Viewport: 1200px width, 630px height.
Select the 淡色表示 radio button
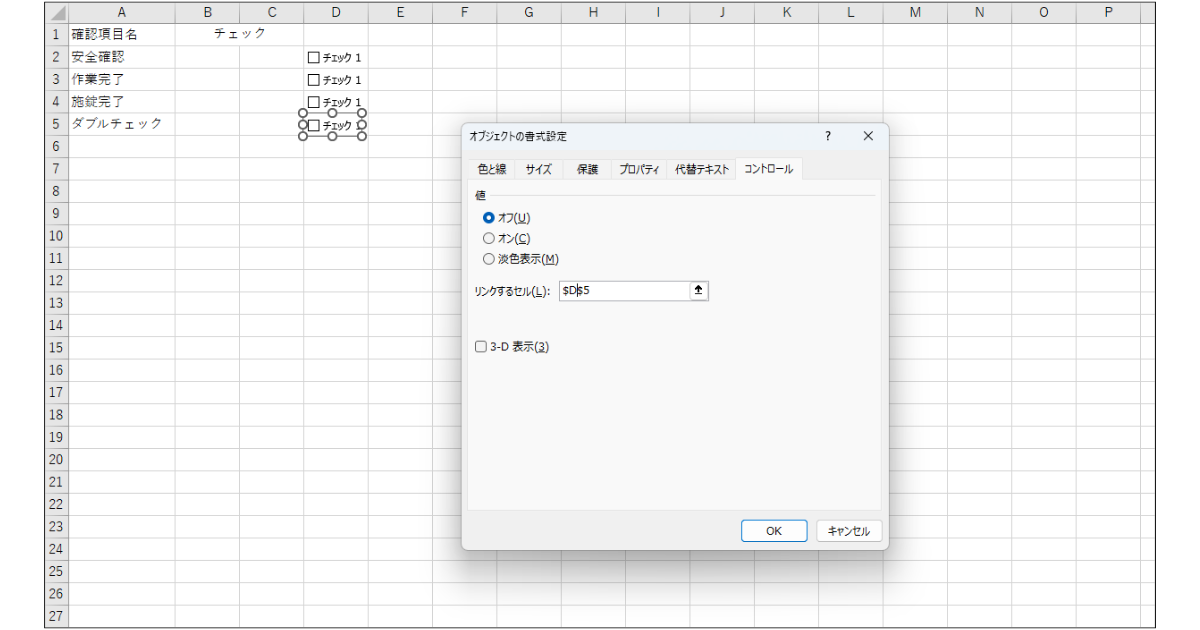(489, 259)
